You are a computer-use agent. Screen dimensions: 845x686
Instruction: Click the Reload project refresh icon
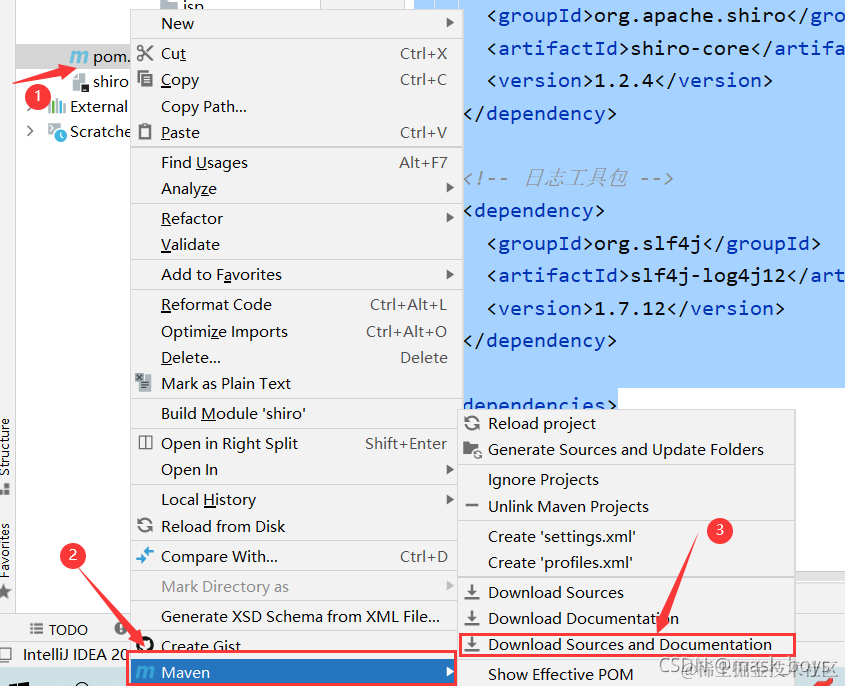point(472,423)
